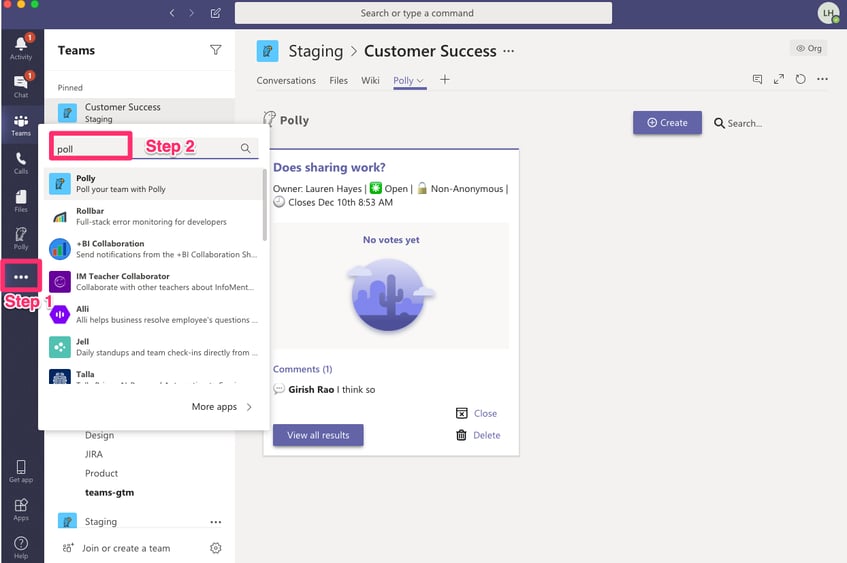Open Files in the sidebar
The width and height of the screenshot is (847, 563).
[x=21, y=200]
